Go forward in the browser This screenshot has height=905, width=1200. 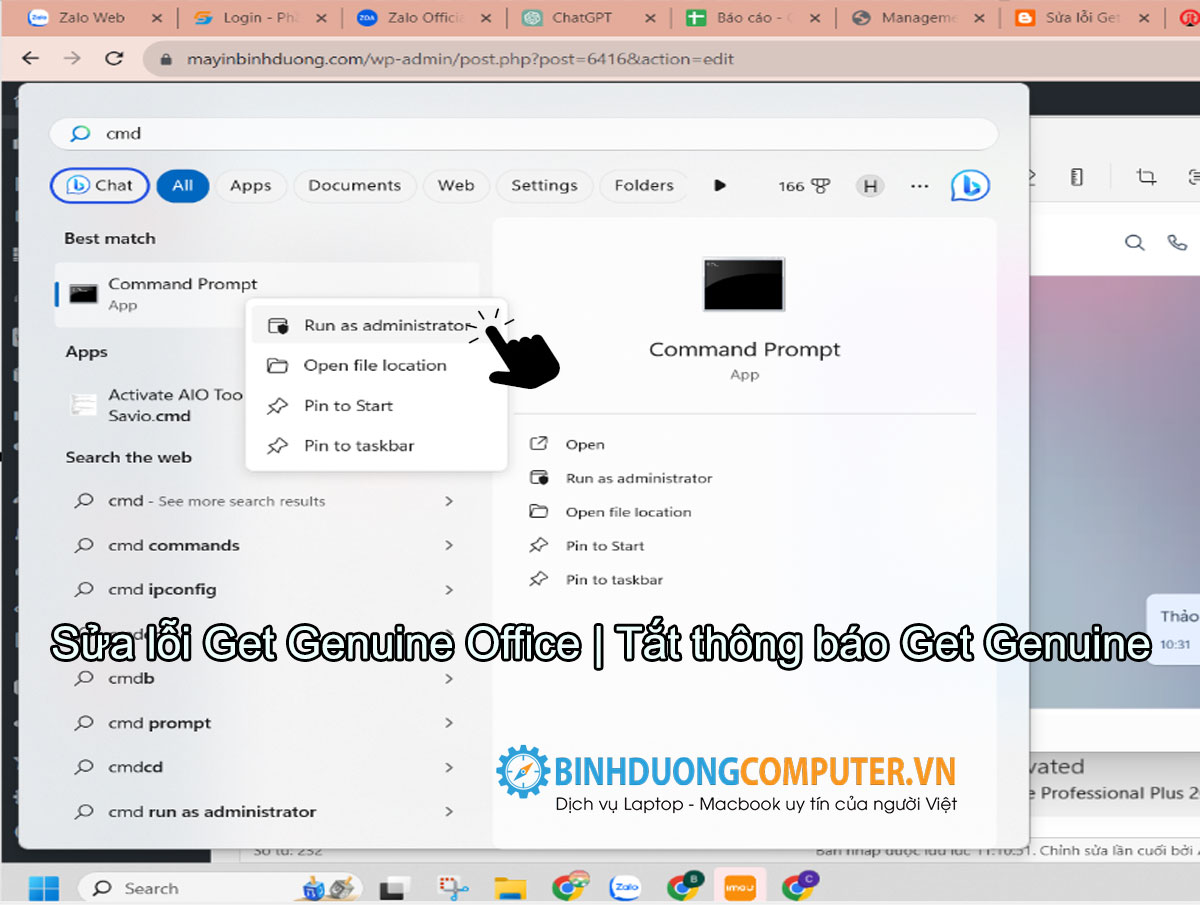point(72,59)
